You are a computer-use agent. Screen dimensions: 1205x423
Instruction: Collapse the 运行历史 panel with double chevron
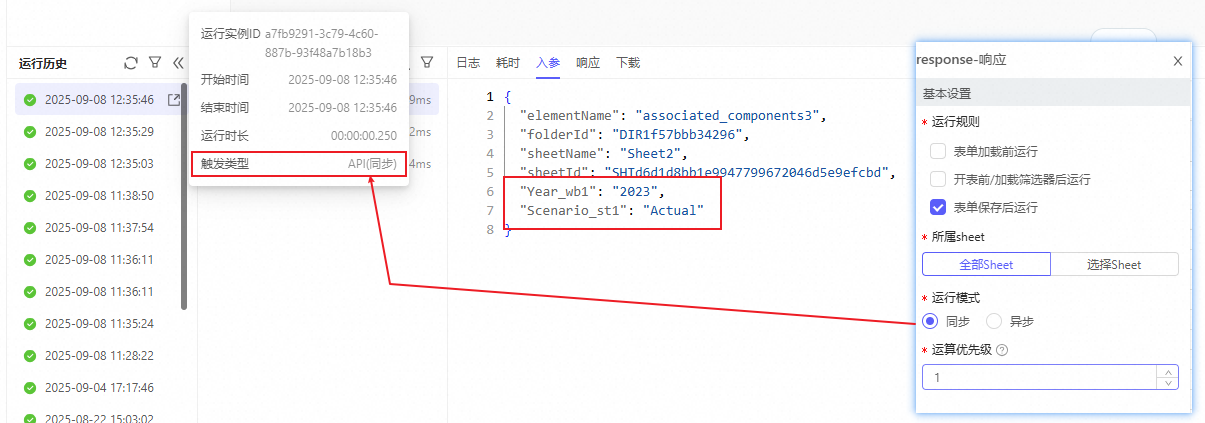pyautogui.click(x=178, y=63)
